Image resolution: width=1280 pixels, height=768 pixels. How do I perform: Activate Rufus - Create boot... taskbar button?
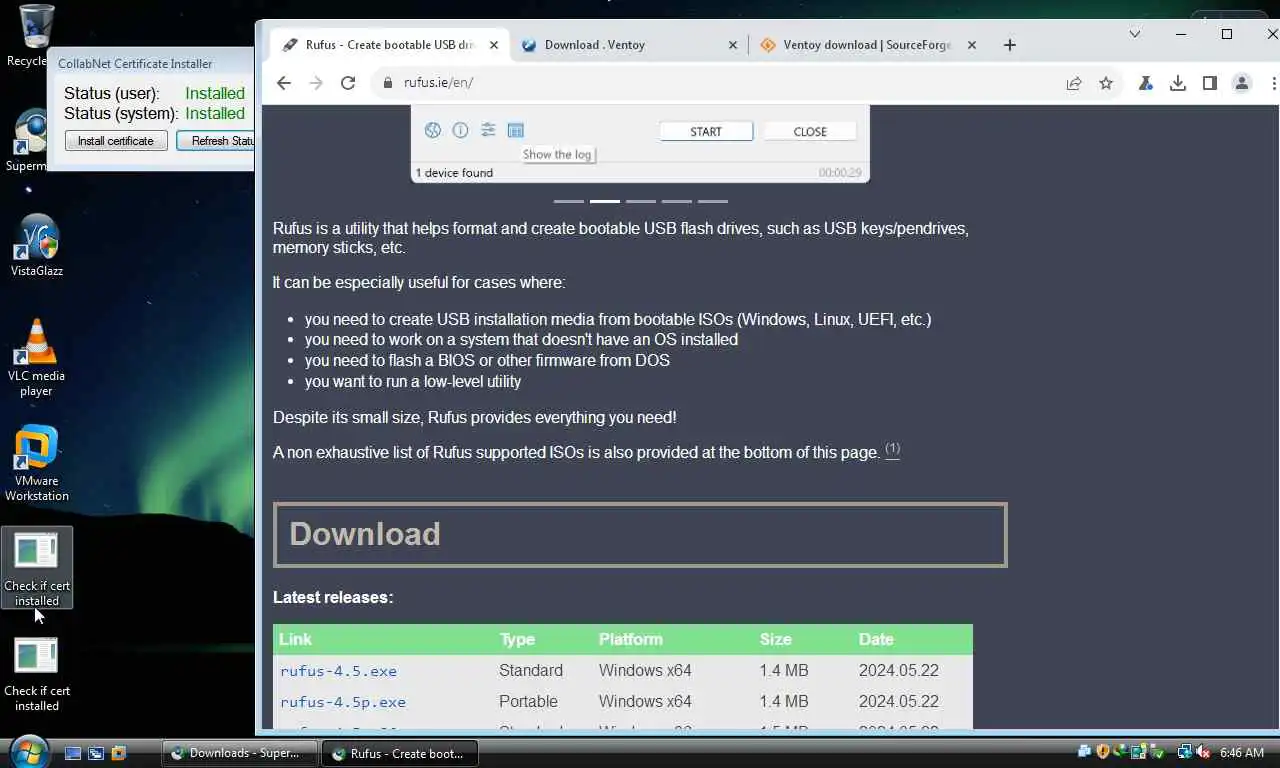(x=400, y=753)
